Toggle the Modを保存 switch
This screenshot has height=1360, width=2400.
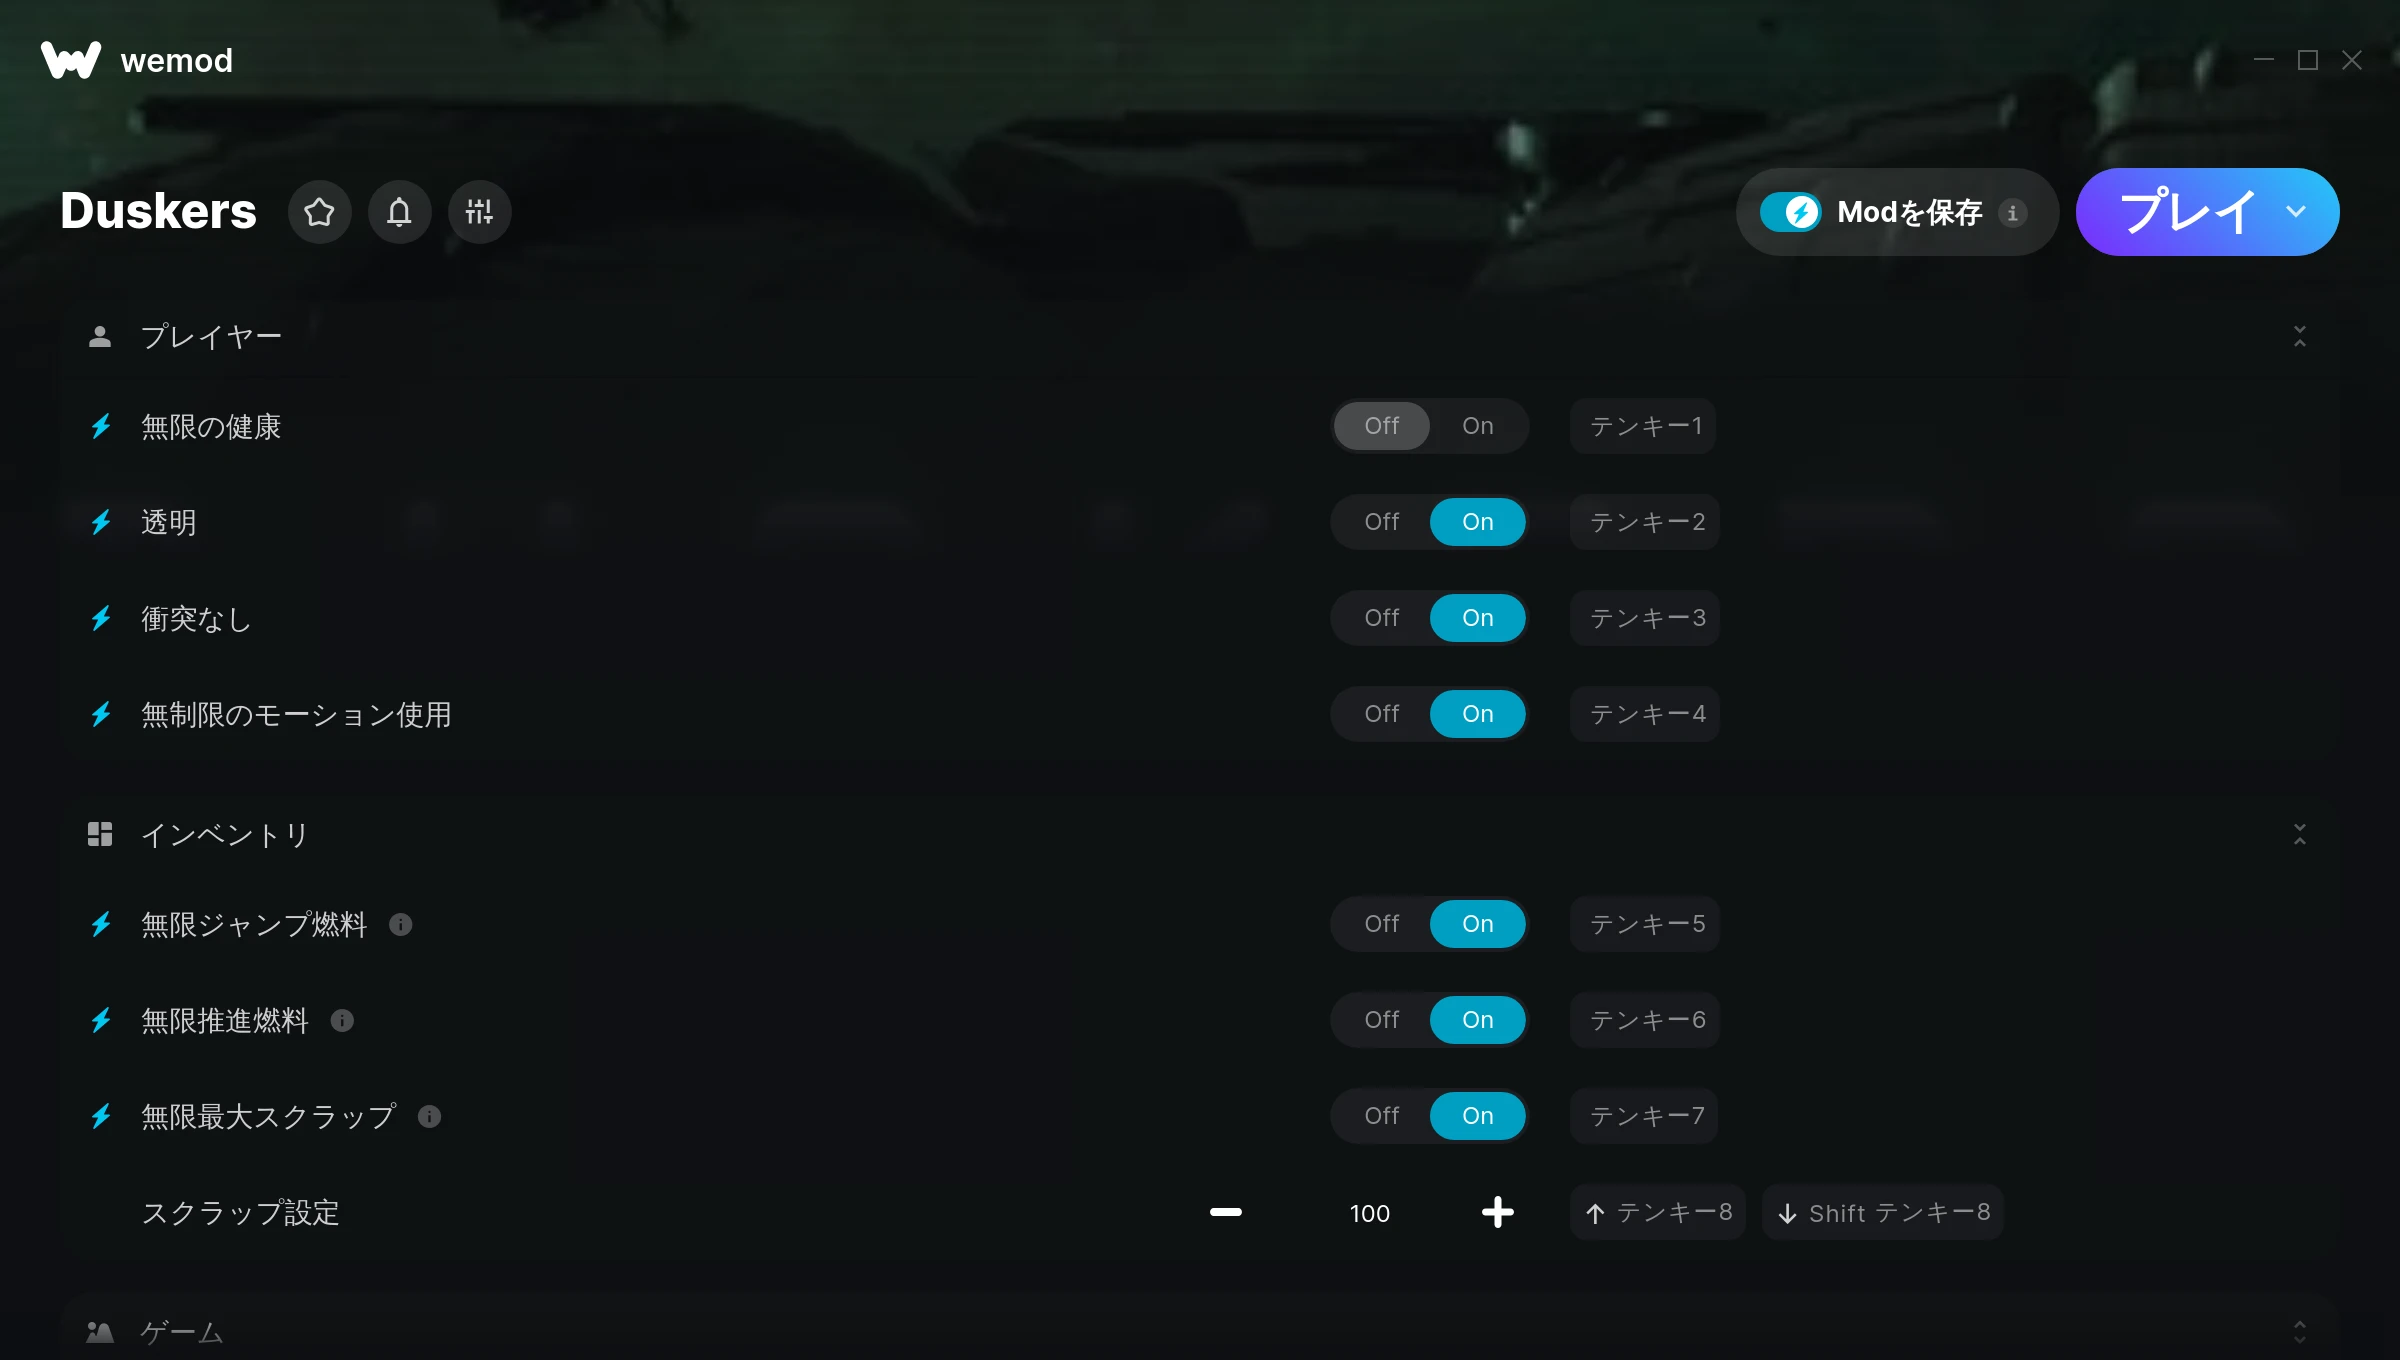(1791, 212)
